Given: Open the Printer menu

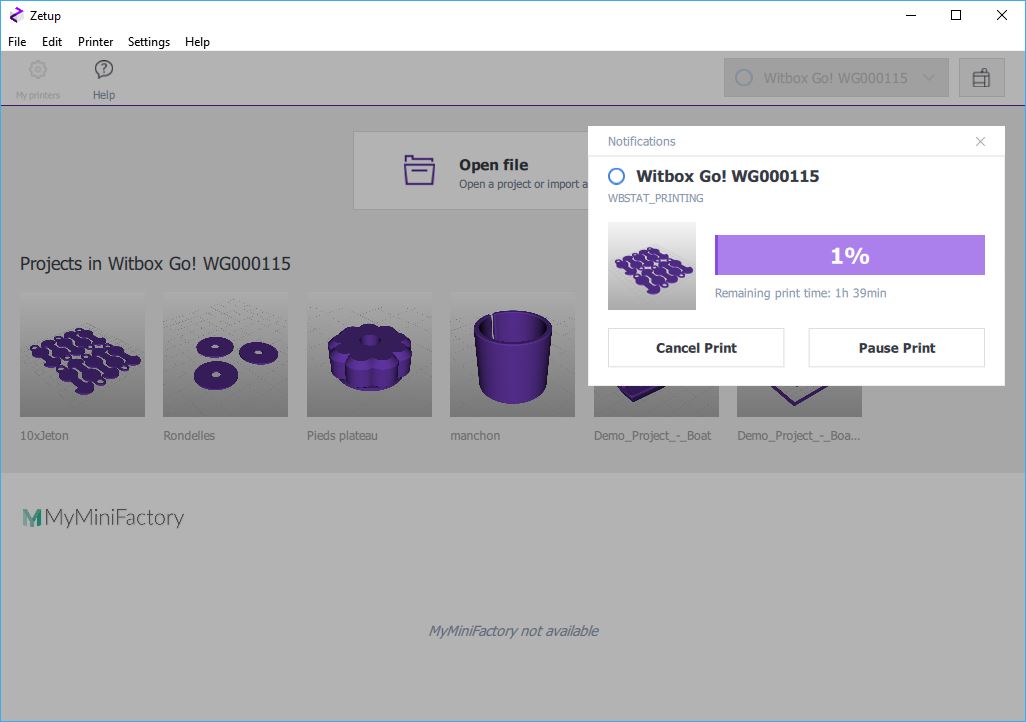Looking at the screenshot, I should pyautogui.click(x=96, y=42).
